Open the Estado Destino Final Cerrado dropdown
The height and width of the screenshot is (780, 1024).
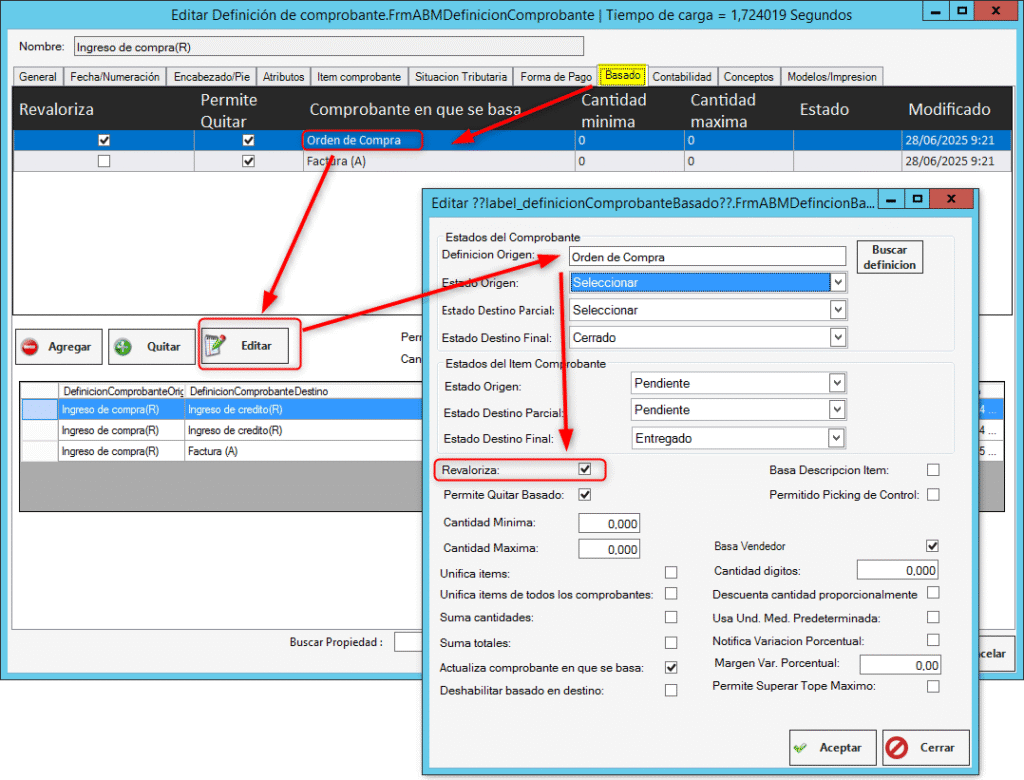[838, 338]
